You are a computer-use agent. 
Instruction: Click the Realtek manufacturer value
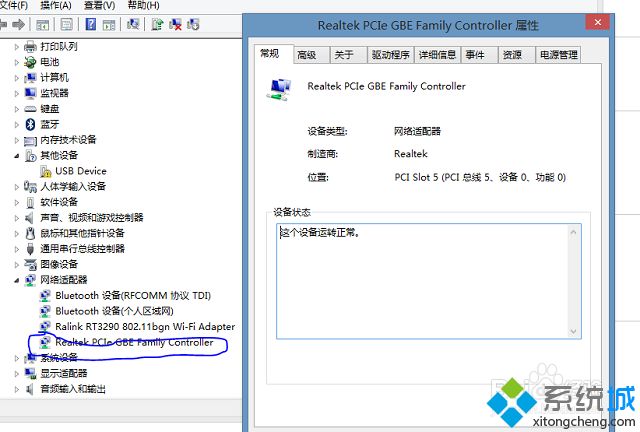(411, 154)
